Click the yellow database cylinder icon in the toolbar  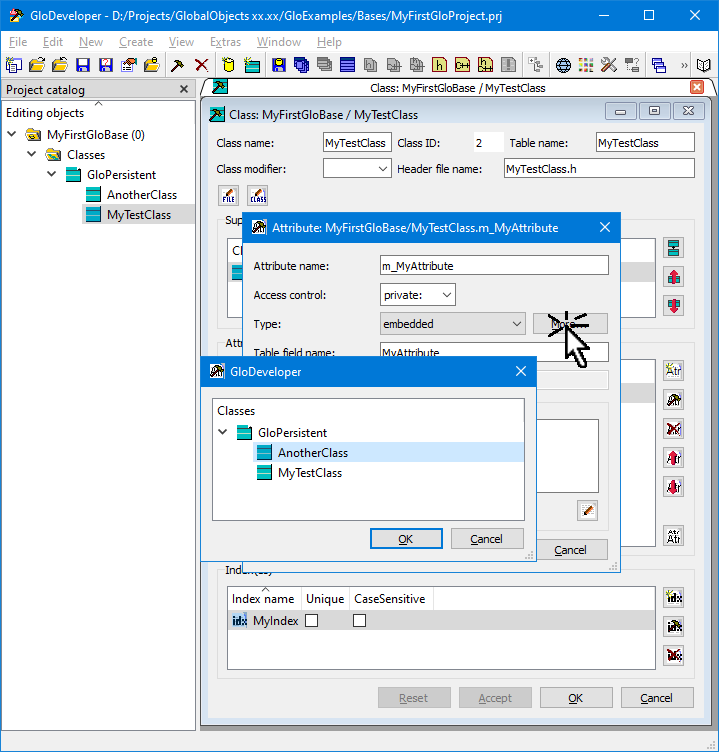[228, 65]
